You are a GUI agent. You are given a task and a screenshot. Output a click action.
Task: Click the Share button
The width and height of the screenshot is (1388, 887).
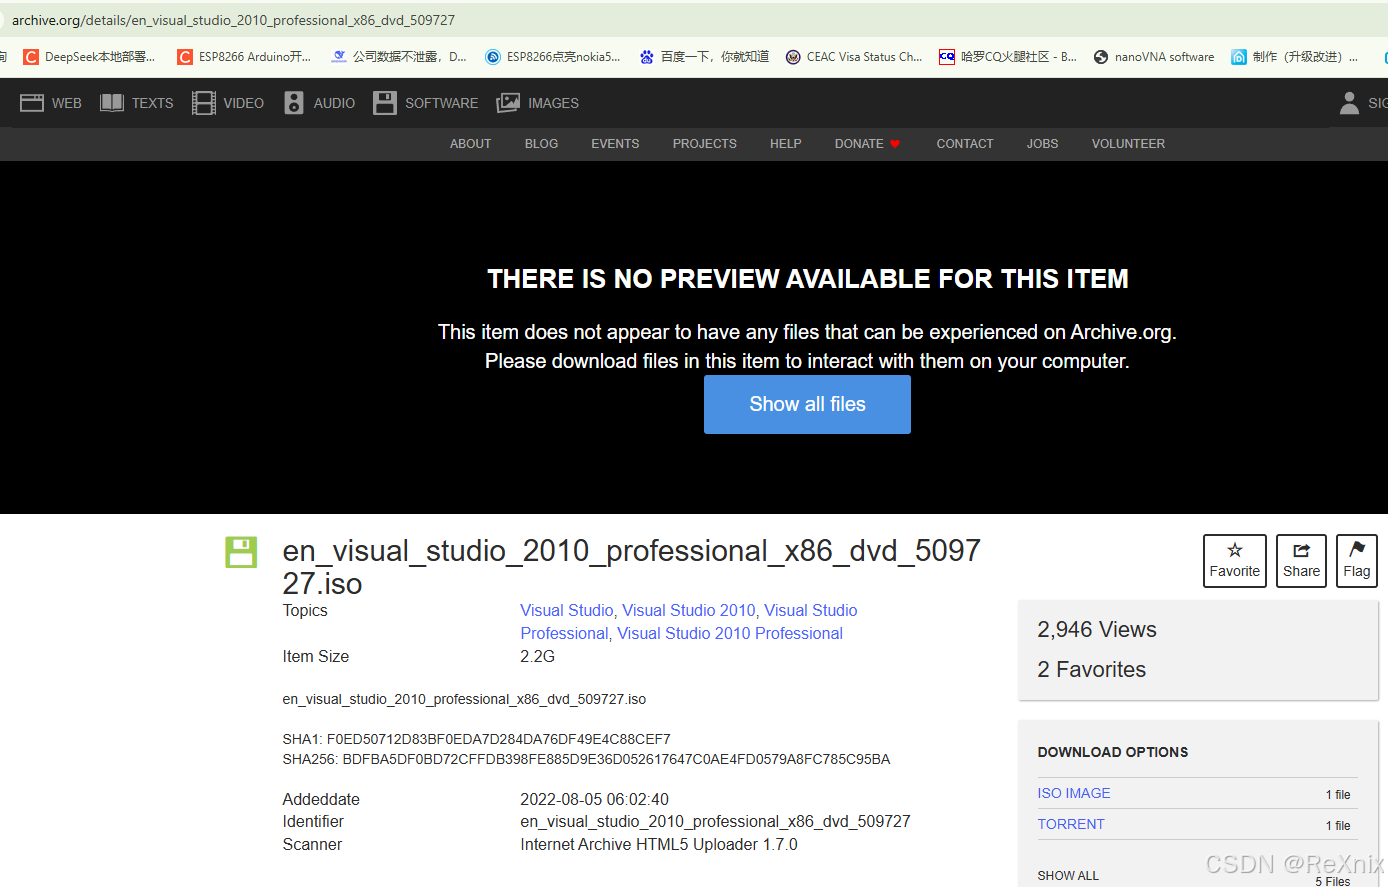point(1301,561)
